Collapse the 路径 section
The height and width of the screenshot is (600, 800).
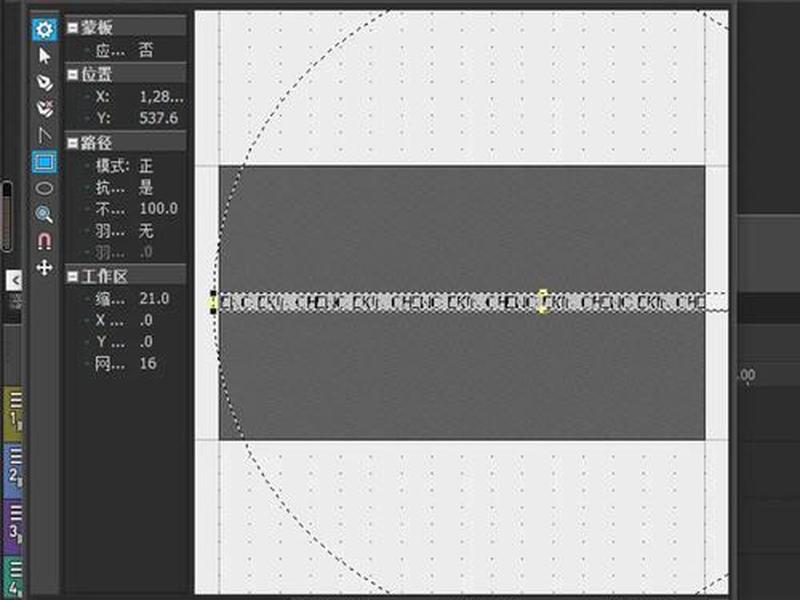click(x=73, y=143)
